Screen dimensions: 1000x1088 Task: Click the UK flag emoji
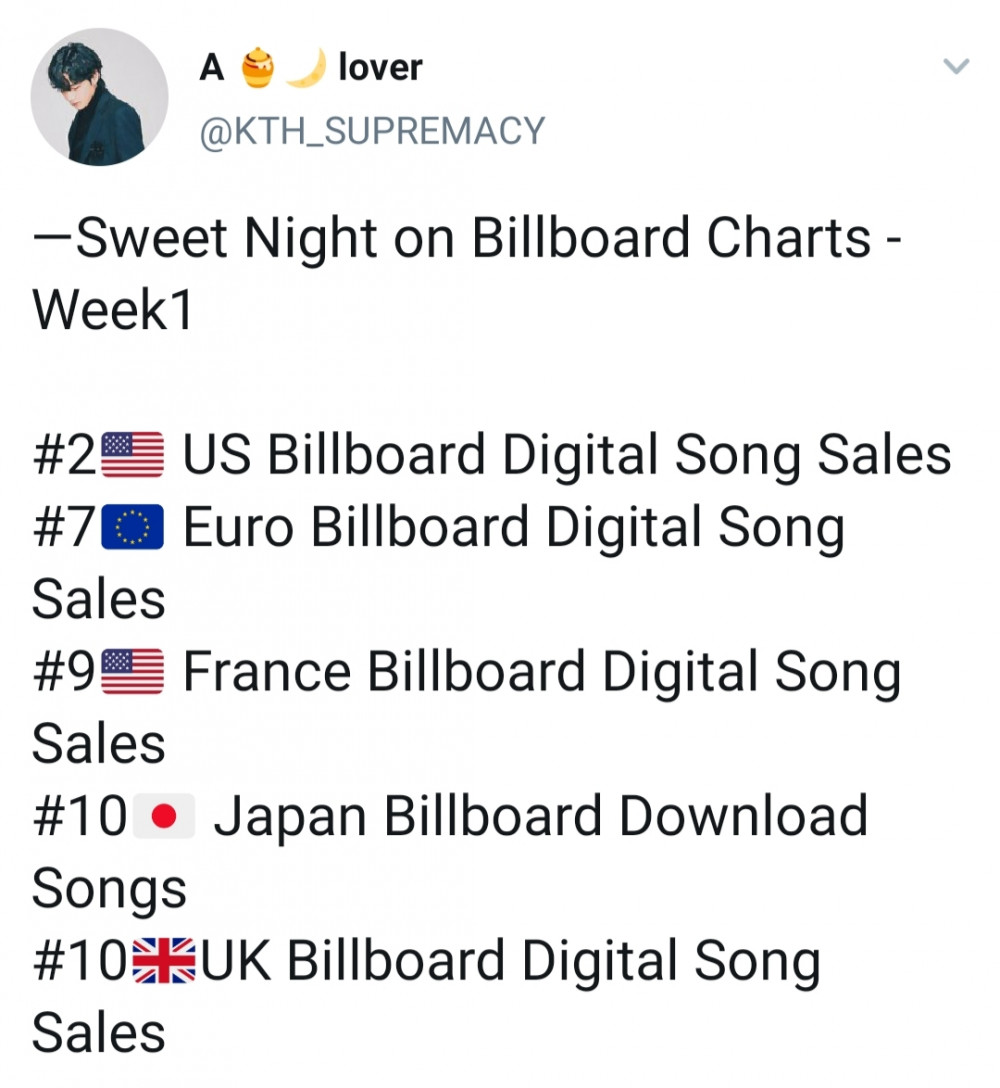click(164, 960)
